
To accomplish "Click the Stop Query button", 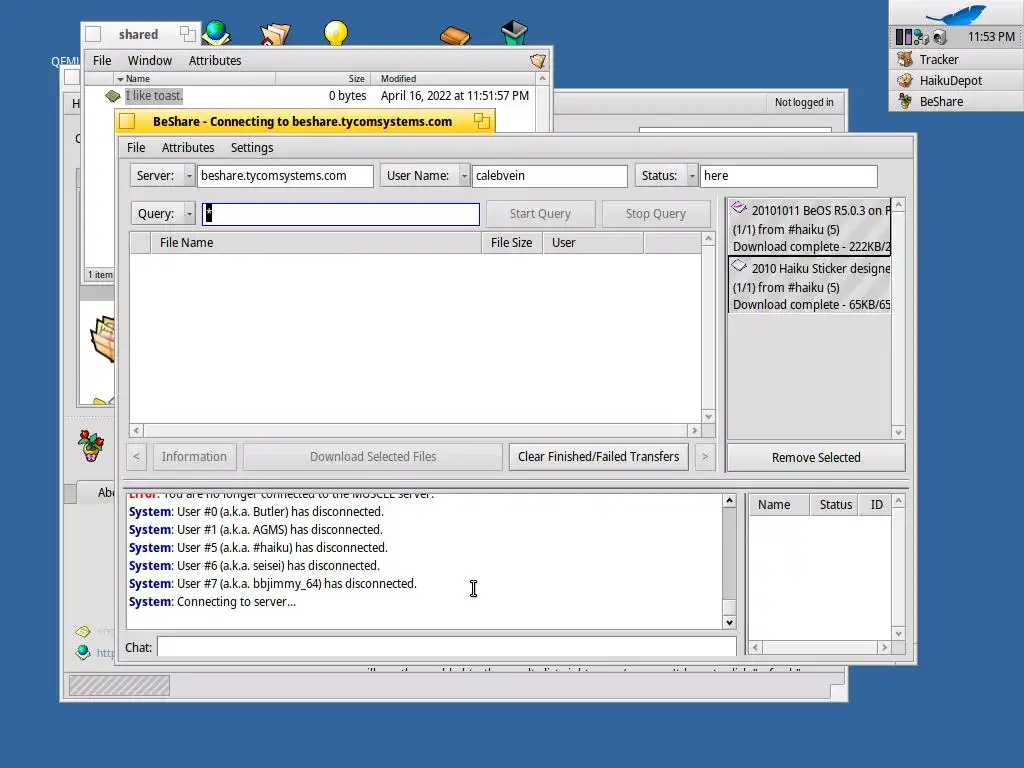I will (656, 214).
